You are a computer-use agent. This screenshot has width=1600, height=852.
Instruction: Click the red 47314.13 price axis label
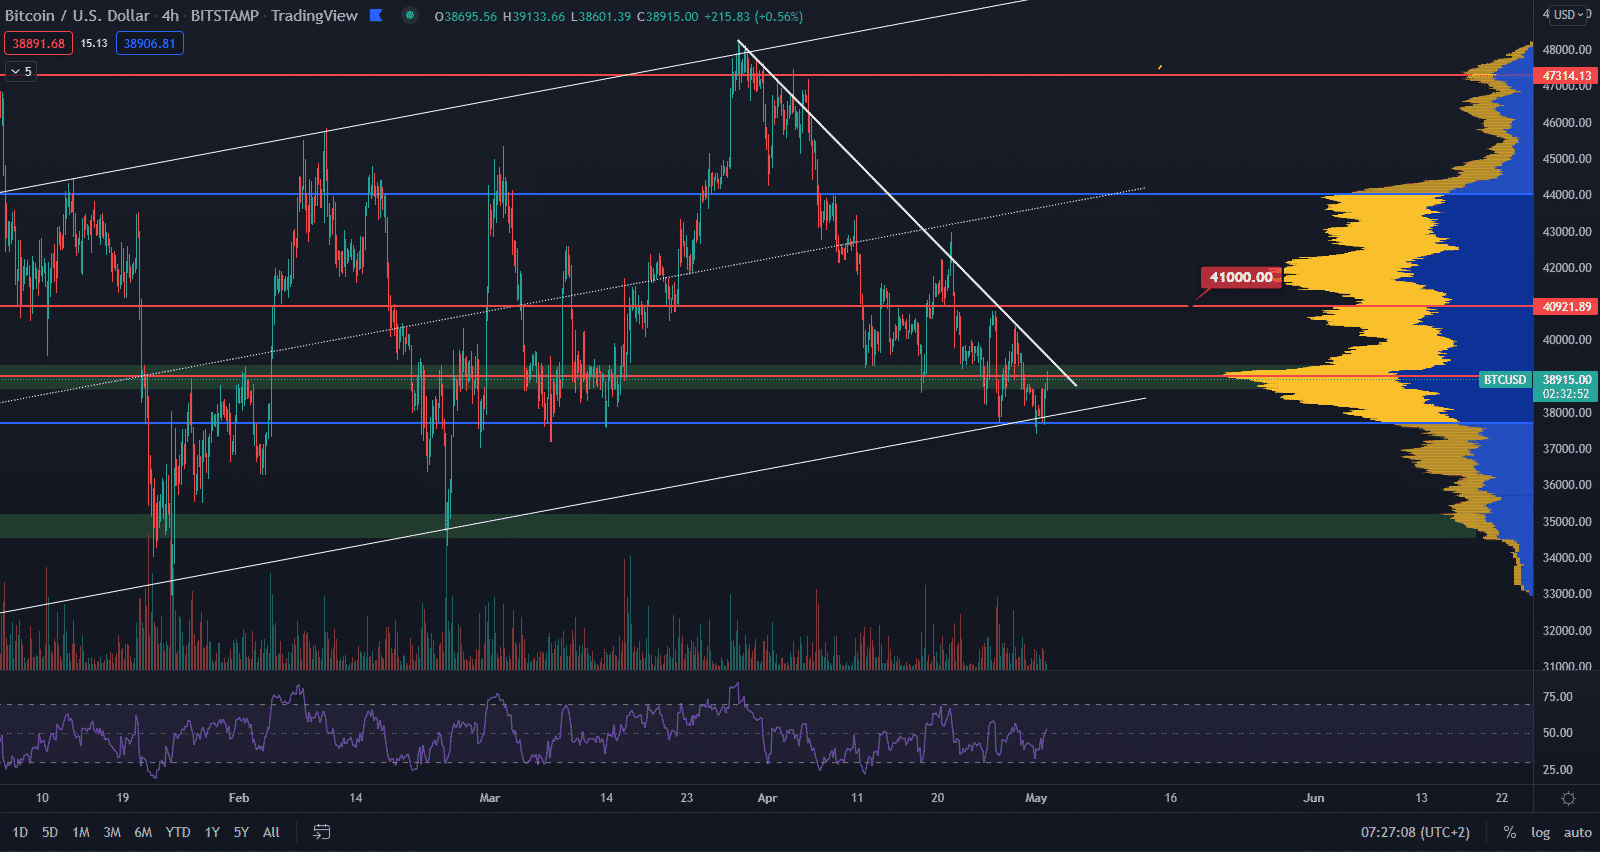click(x=1566, y=76)
